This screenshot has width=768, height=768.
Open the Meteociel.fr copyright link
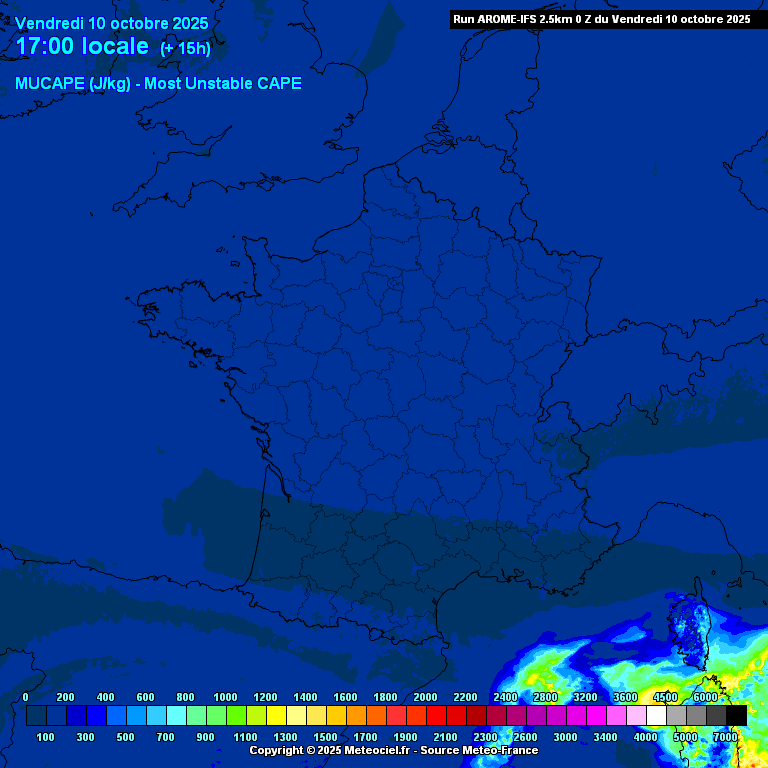[x=330, y=750]
